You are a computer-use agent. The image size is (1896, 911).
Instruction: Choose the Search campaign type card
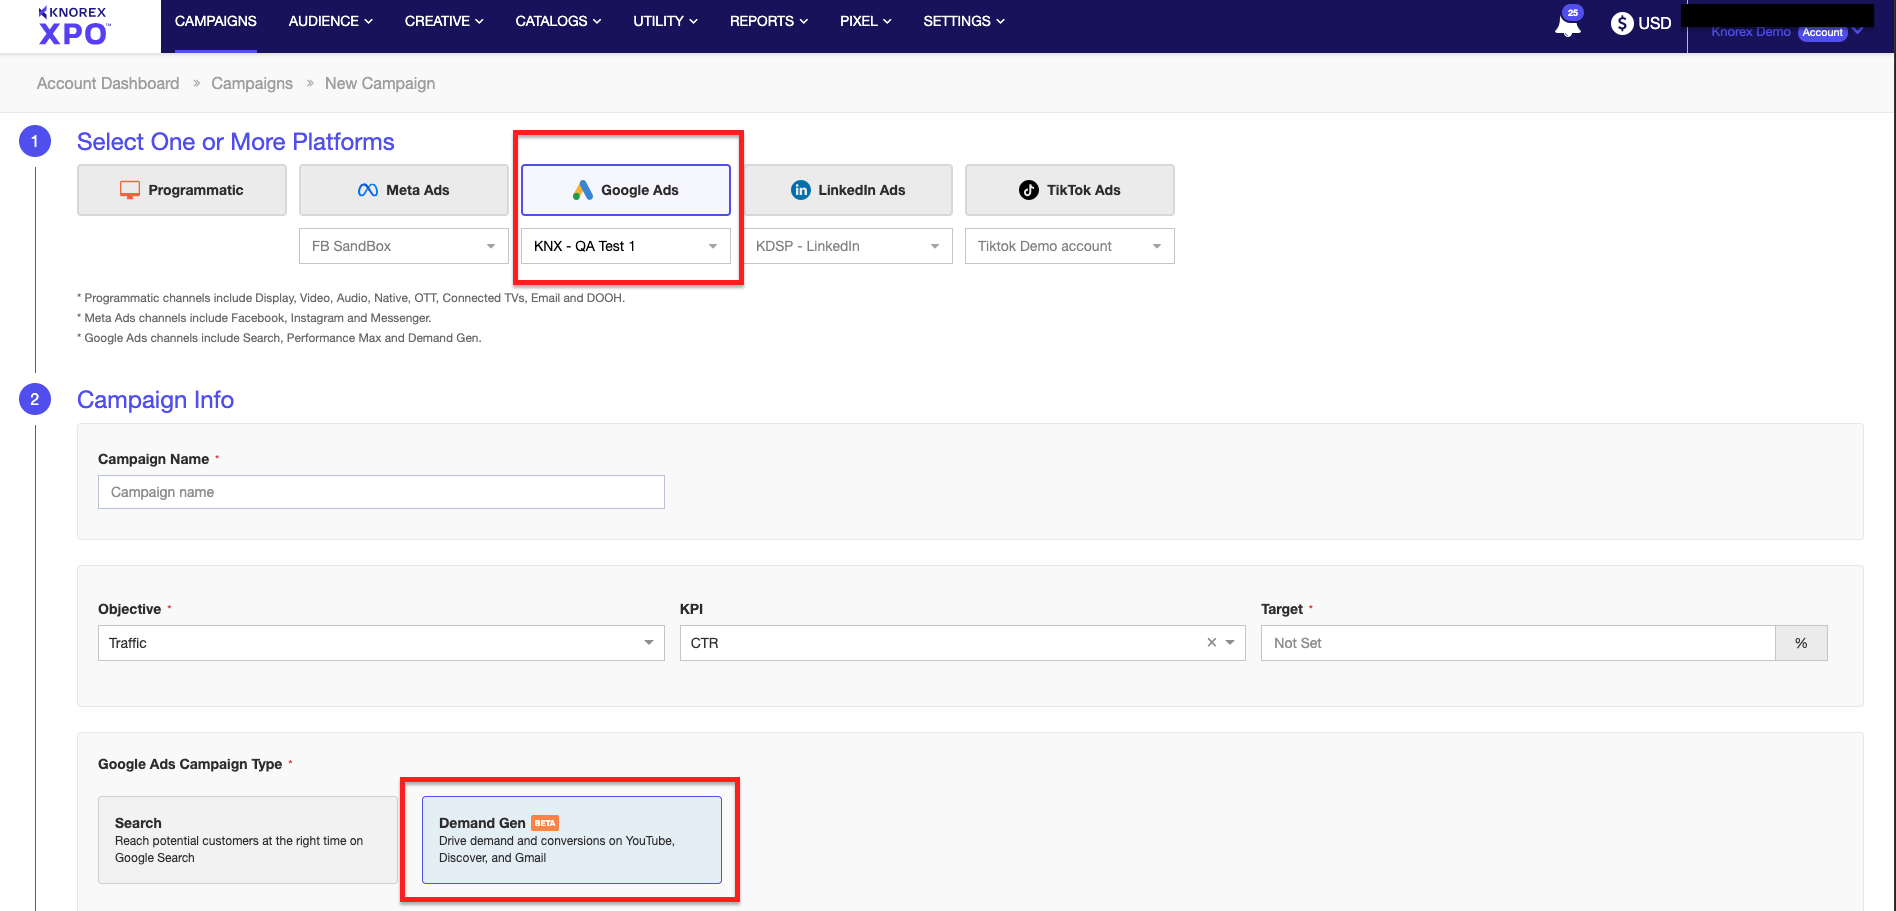[x=247, y=840]
